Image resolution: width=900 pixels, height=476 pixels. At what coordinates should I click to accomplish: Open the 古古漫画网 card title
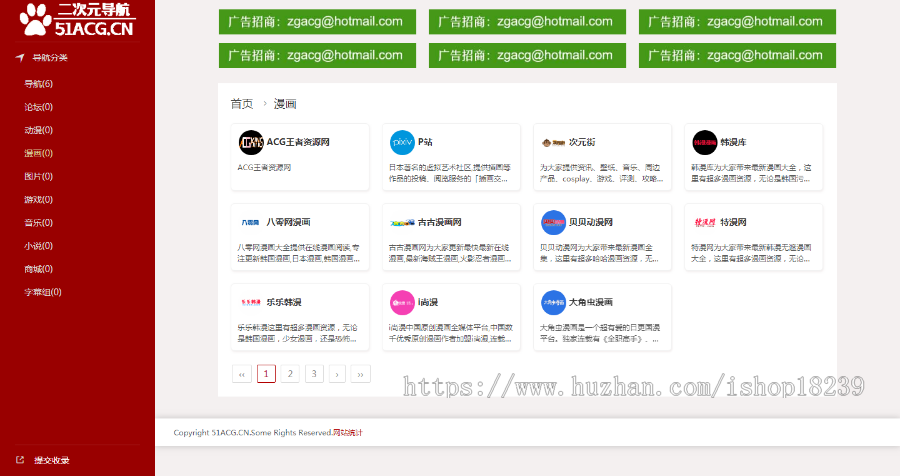tap(440, 222)
